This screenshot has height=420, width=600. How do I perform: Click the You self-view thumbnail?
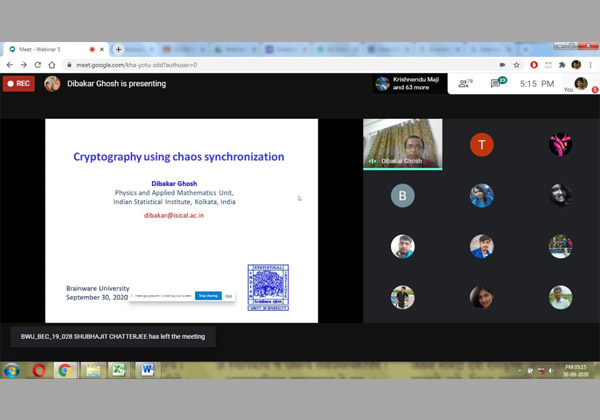pos(581,83)
